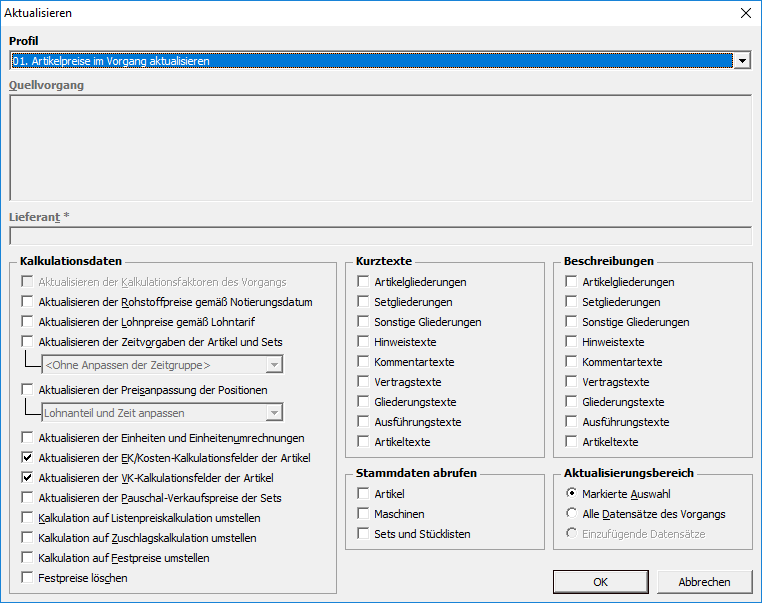
Task: Open the Profil dropdown list
Action: [741, 61]
